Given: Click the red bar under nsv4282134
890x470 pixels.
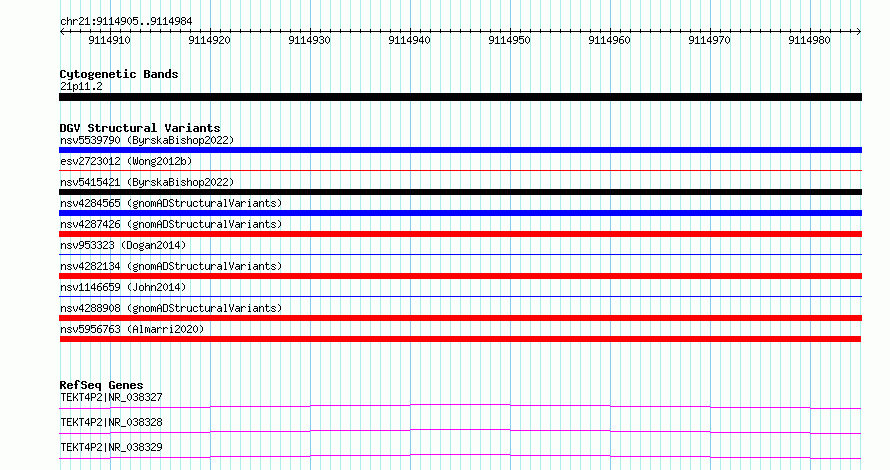Looking at the screenshot, I should pos(460,276).
